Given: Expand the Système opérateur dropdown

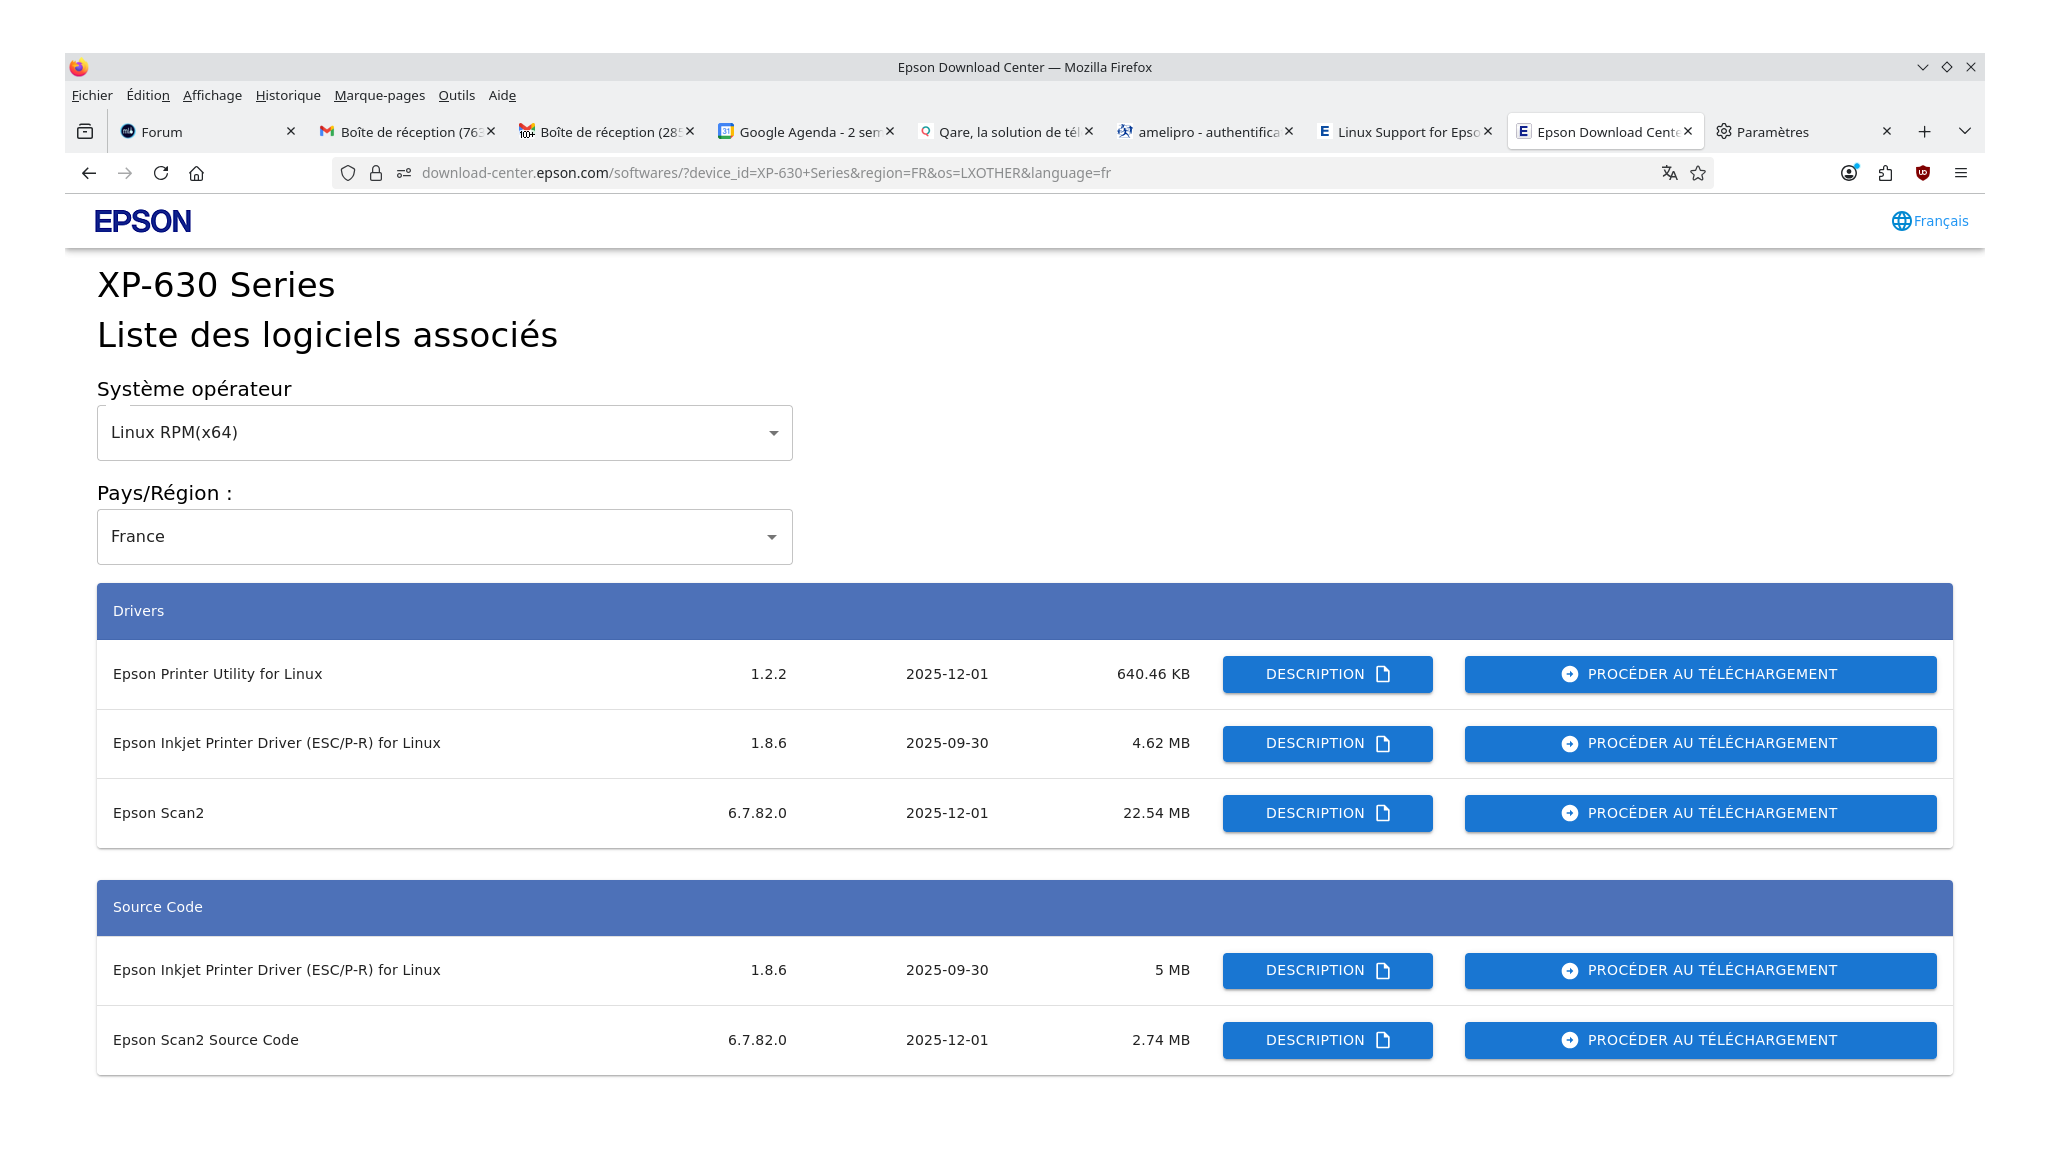Looking at the screenshot, I should (x=445, y=433).
